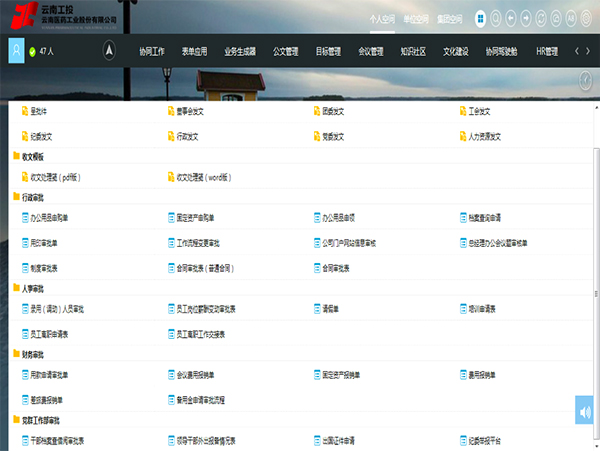Click the 制度审批表 form icon

tap(25, 268)
